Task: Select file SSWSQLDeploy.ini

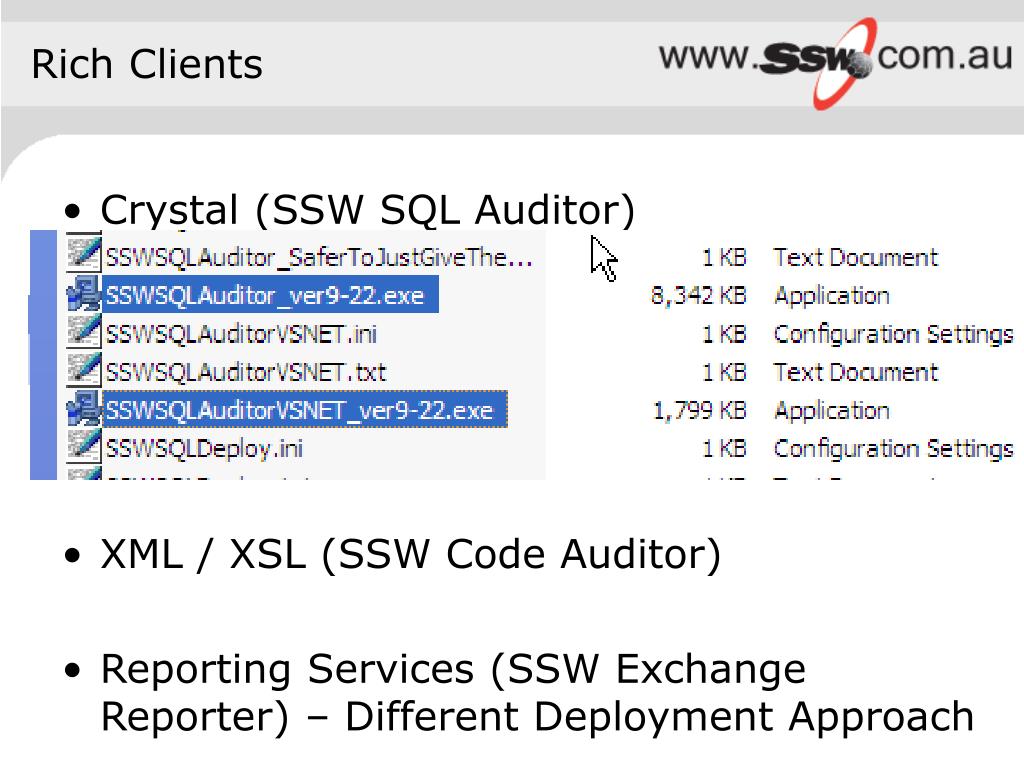Action: [204, 449]
